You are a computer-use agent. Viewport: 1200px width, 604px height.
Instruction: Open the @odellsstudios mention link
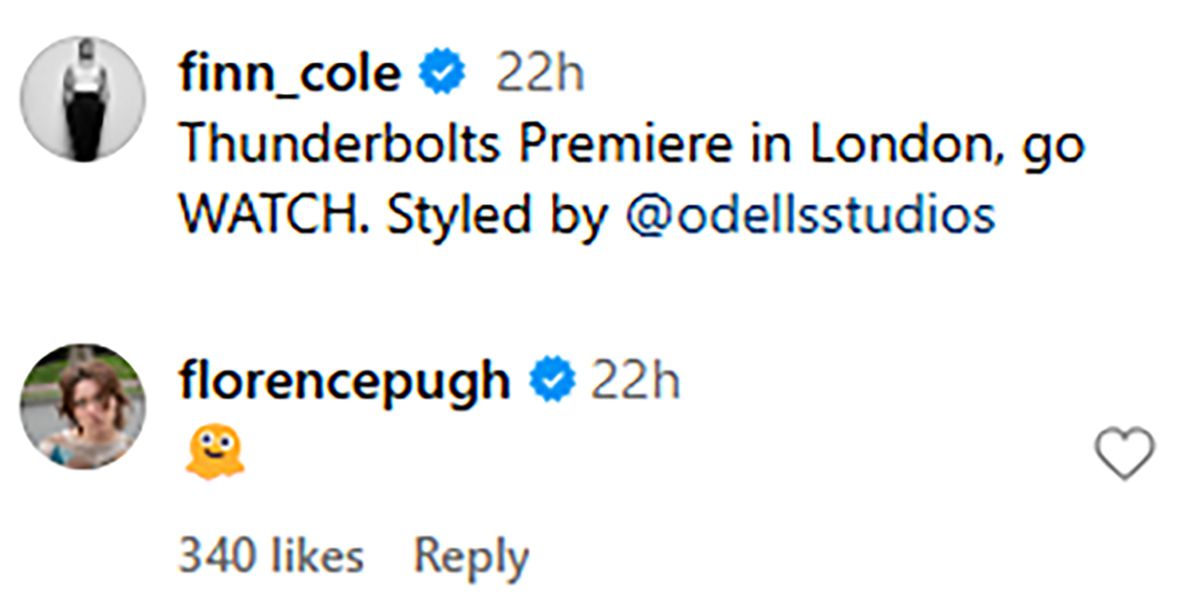809,216
